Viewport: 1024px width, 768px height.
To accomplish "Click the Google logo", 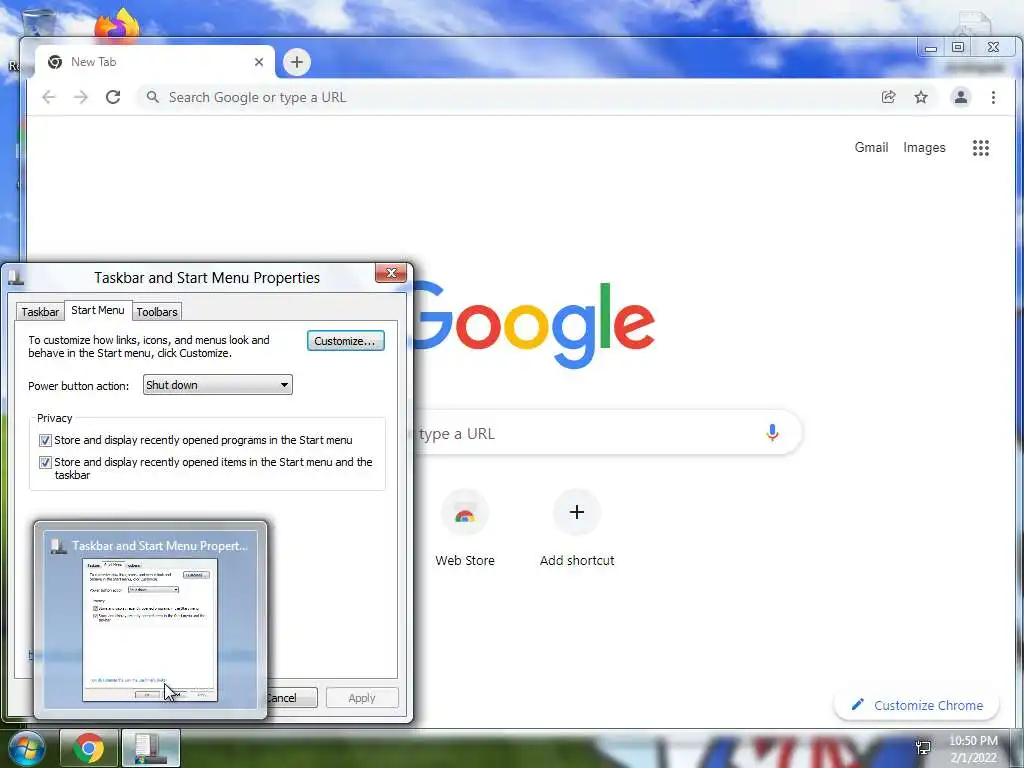I will click(x=534, y=325).
